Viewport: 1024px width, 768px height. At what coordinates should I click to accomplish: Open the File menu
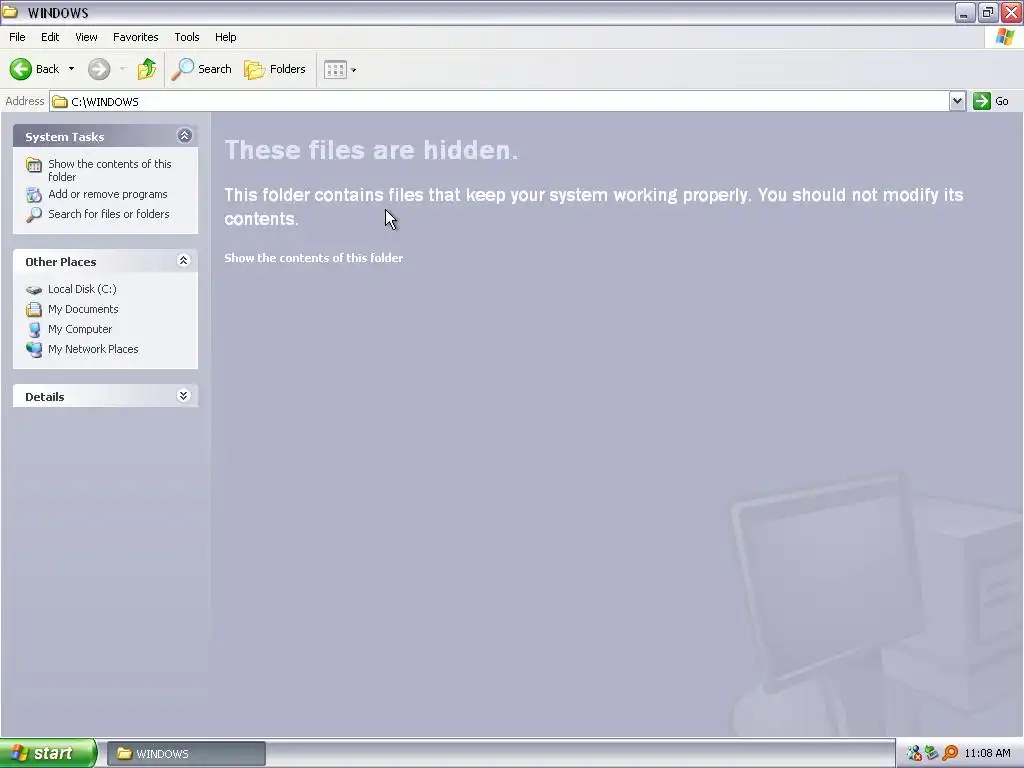tap(17, 37)
